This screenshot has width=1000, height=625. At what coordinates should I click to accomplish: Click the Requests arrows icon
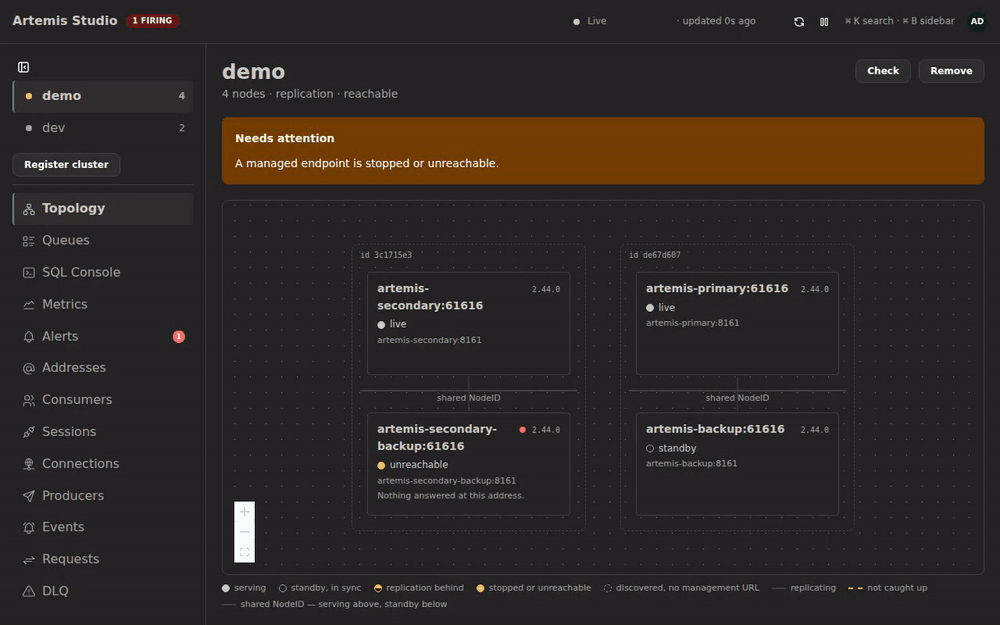click(x=29, y=560)
